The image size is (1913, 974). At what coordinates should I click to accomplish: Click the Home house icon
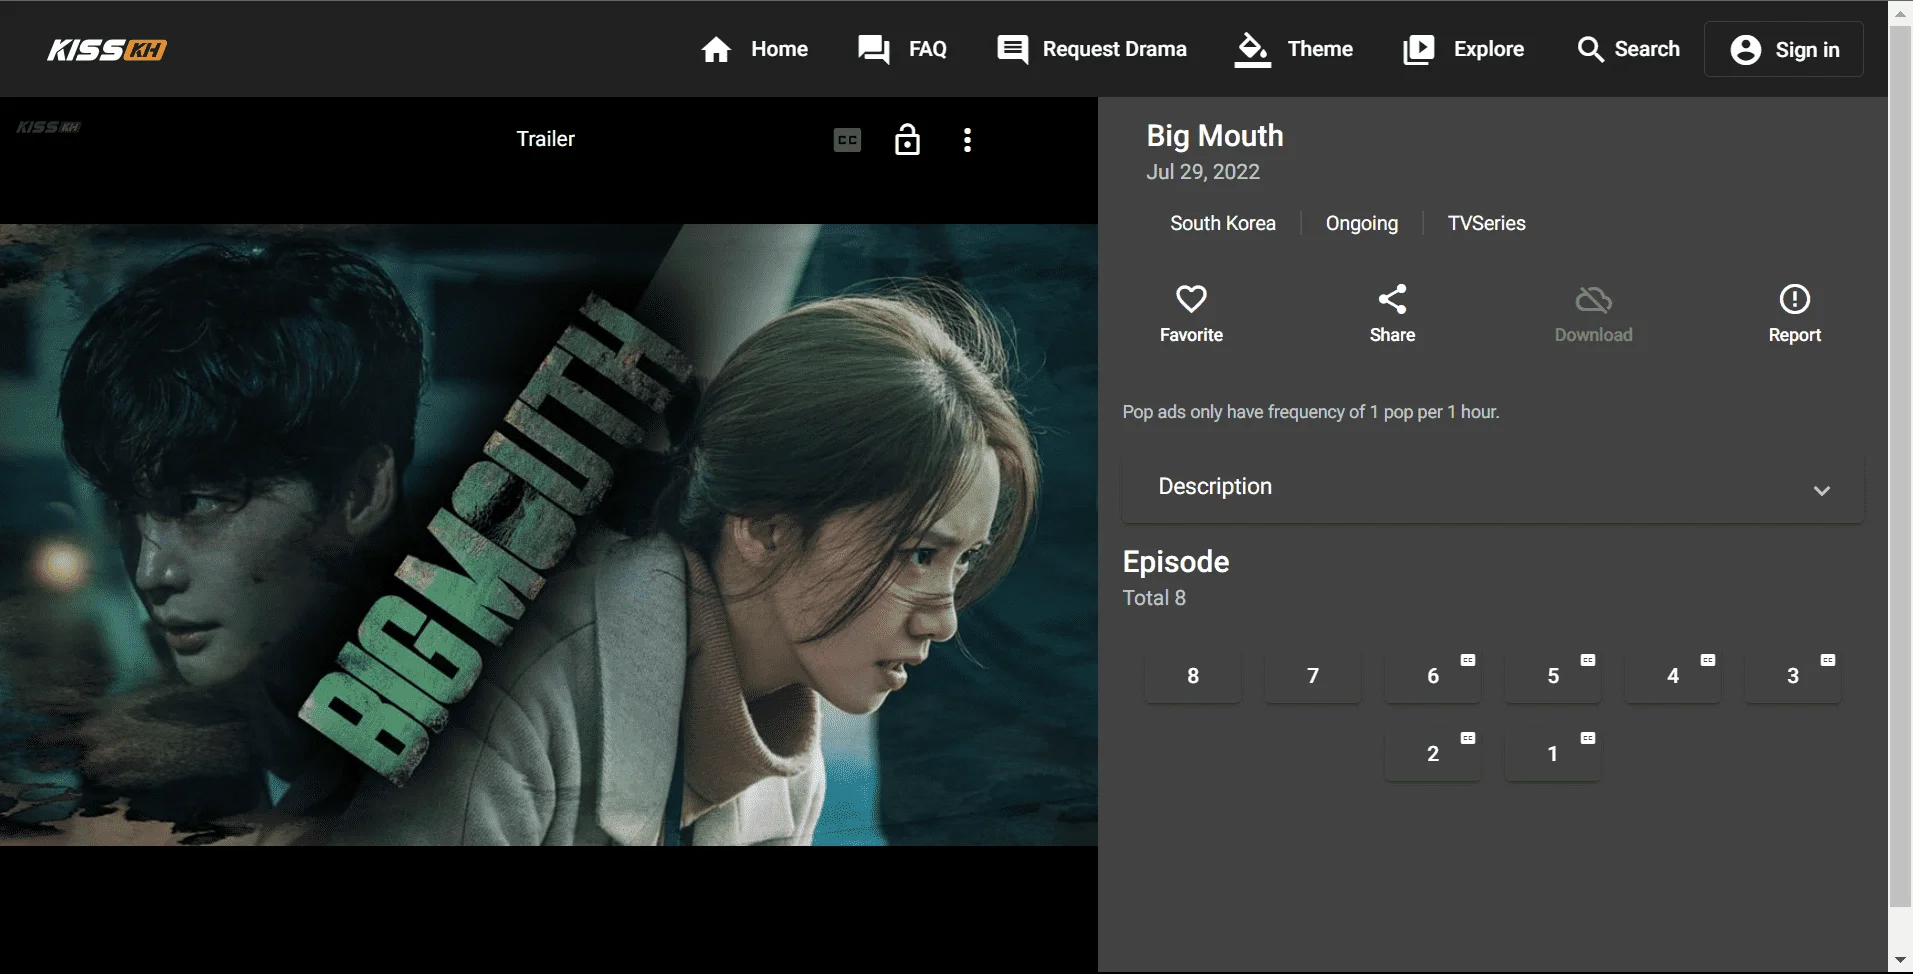pos(716,49)
